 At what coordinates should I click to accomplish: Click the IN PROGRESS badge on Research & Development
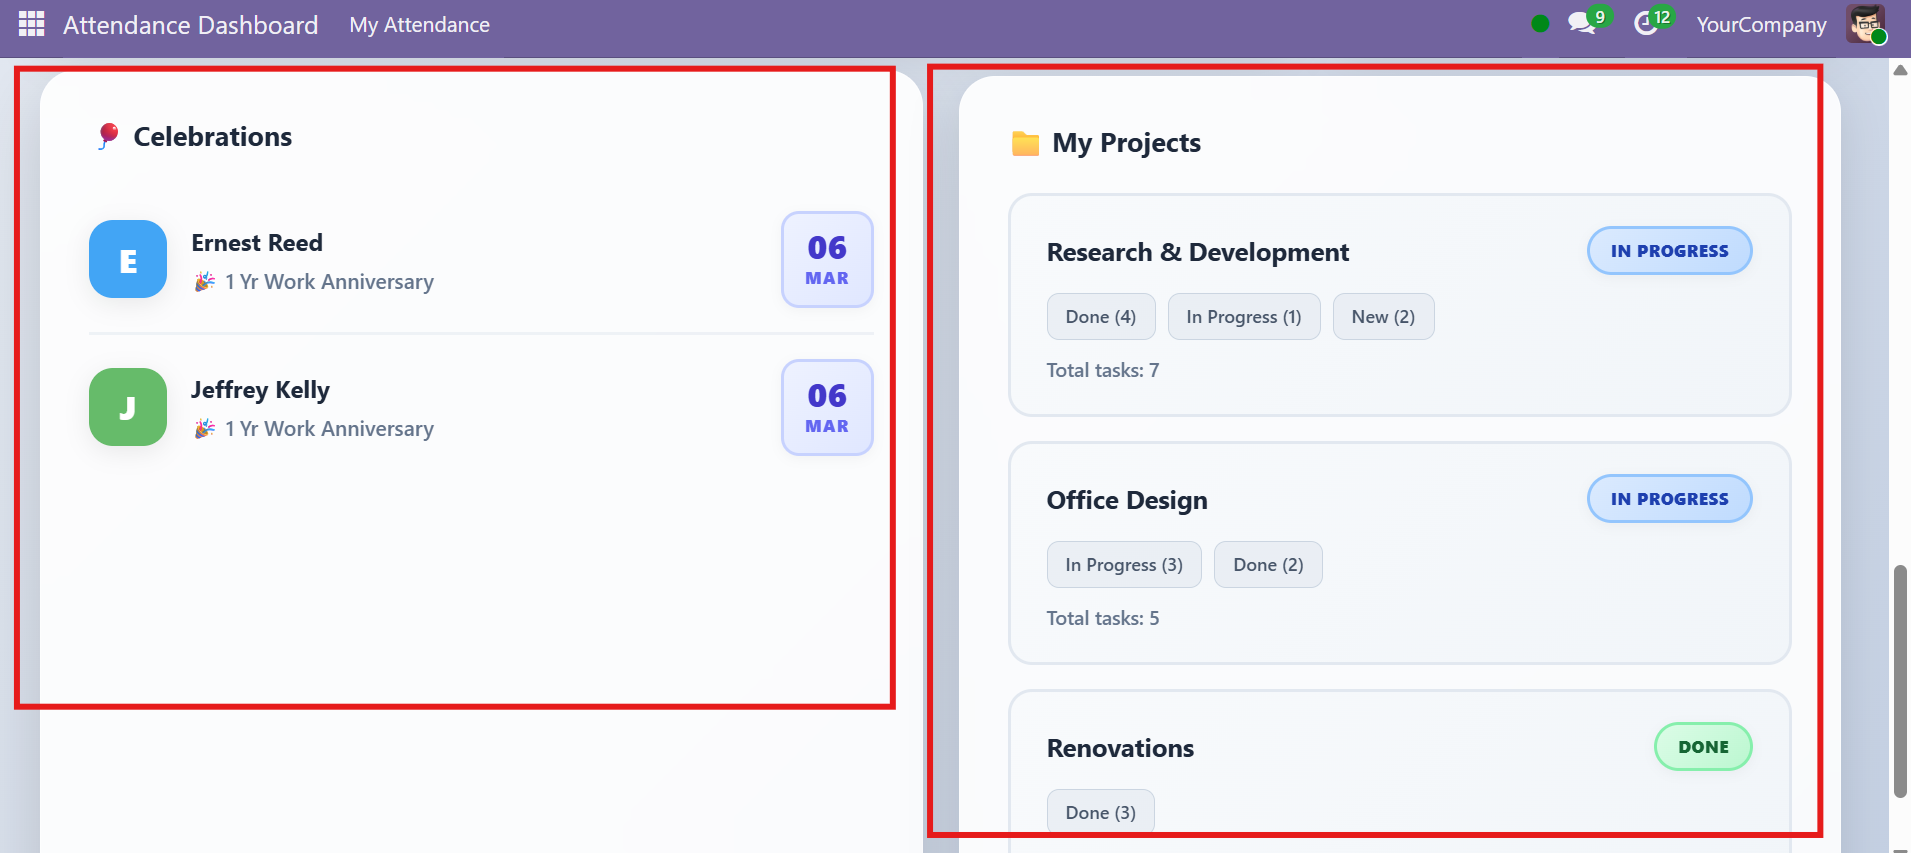(x=1669, y=251)
